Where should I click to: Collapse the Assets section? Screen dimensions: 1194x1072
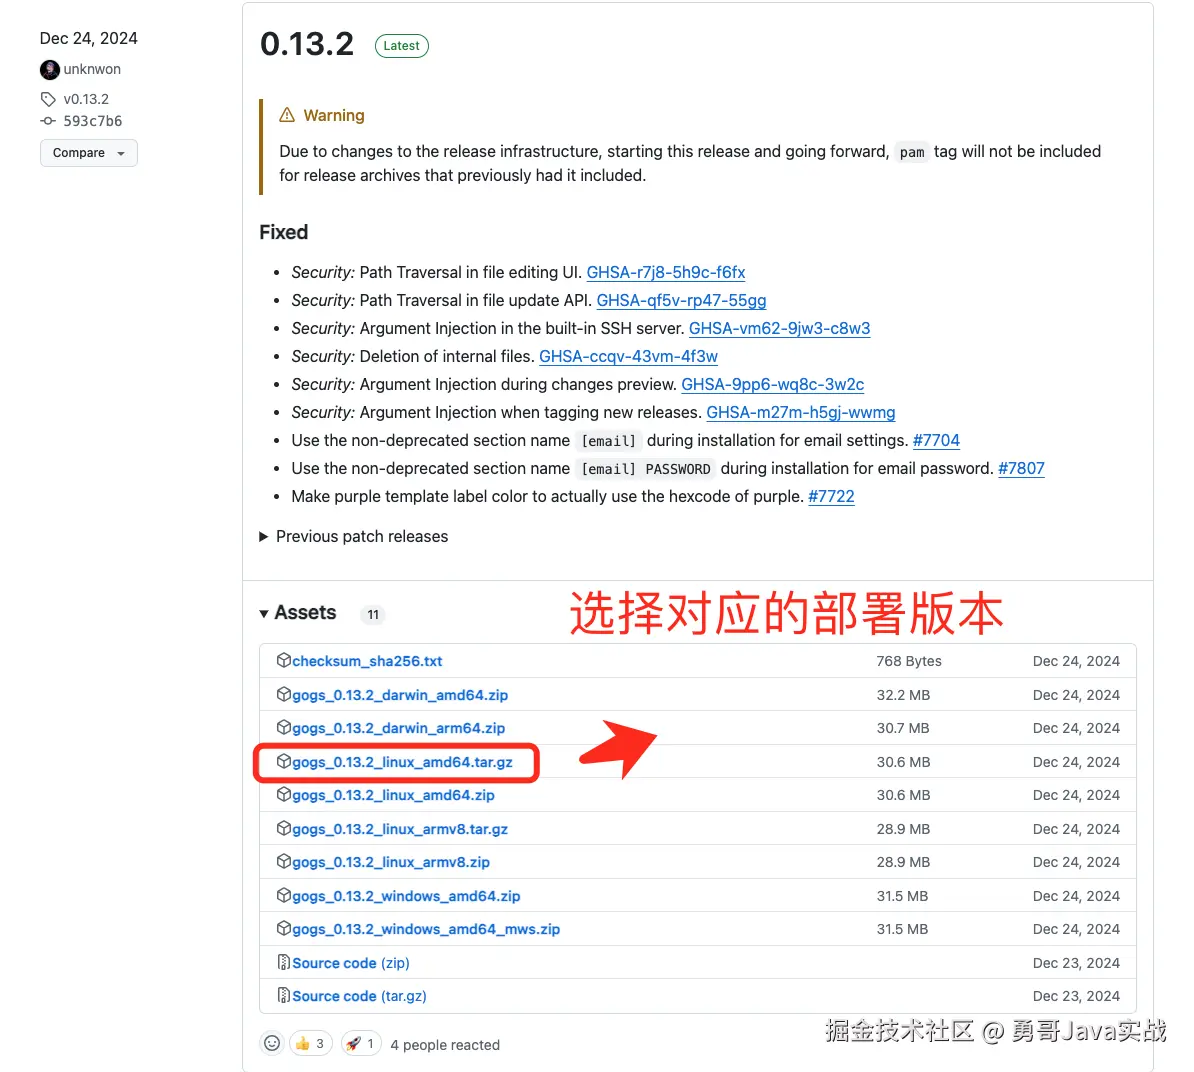(x=298, y=613)
